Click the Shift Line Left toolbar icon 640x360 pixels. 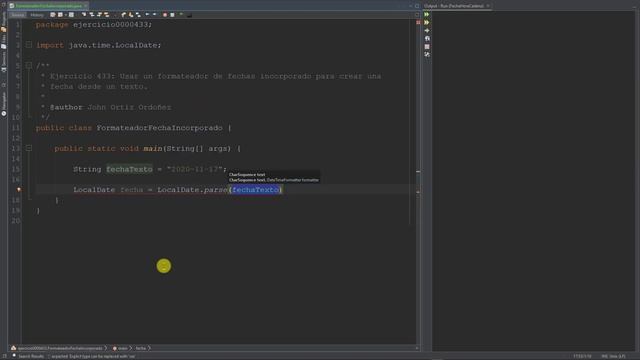147,15
